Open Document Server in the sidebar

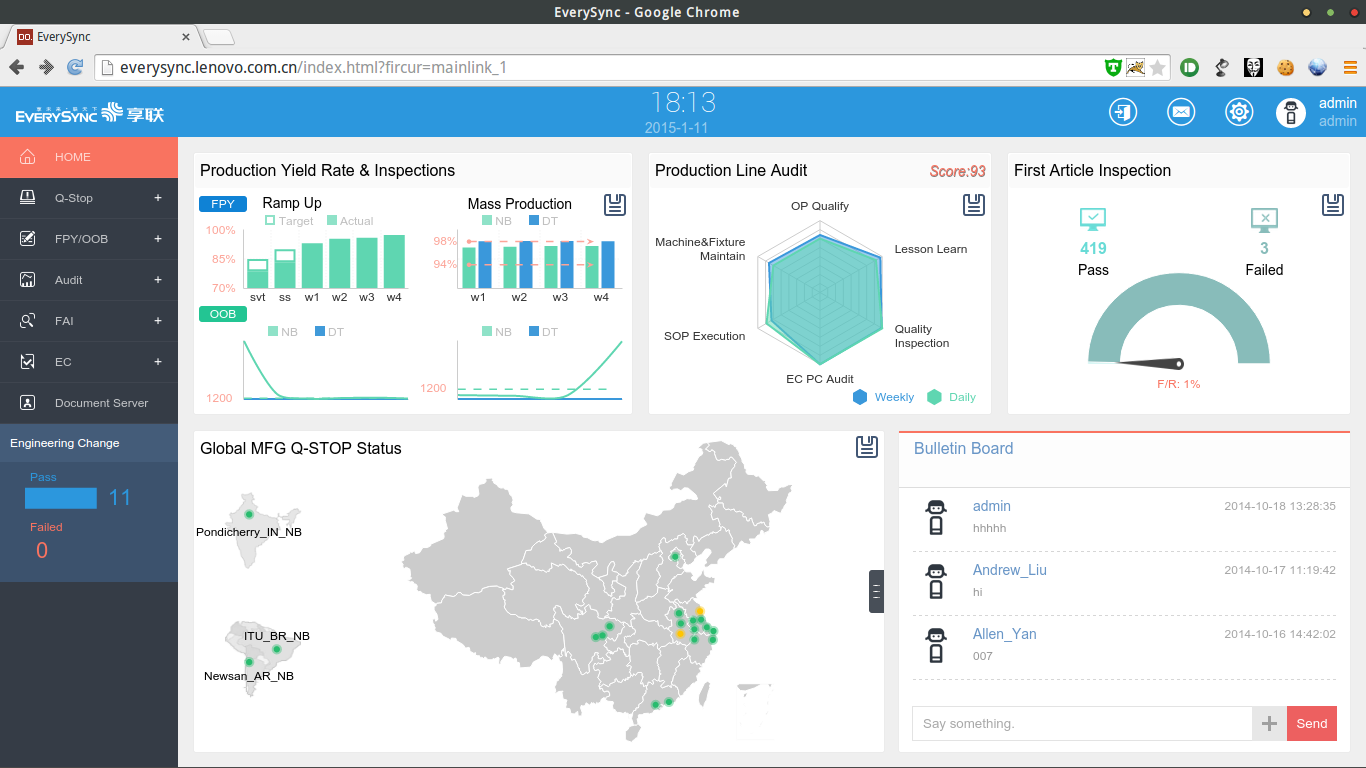89,403
